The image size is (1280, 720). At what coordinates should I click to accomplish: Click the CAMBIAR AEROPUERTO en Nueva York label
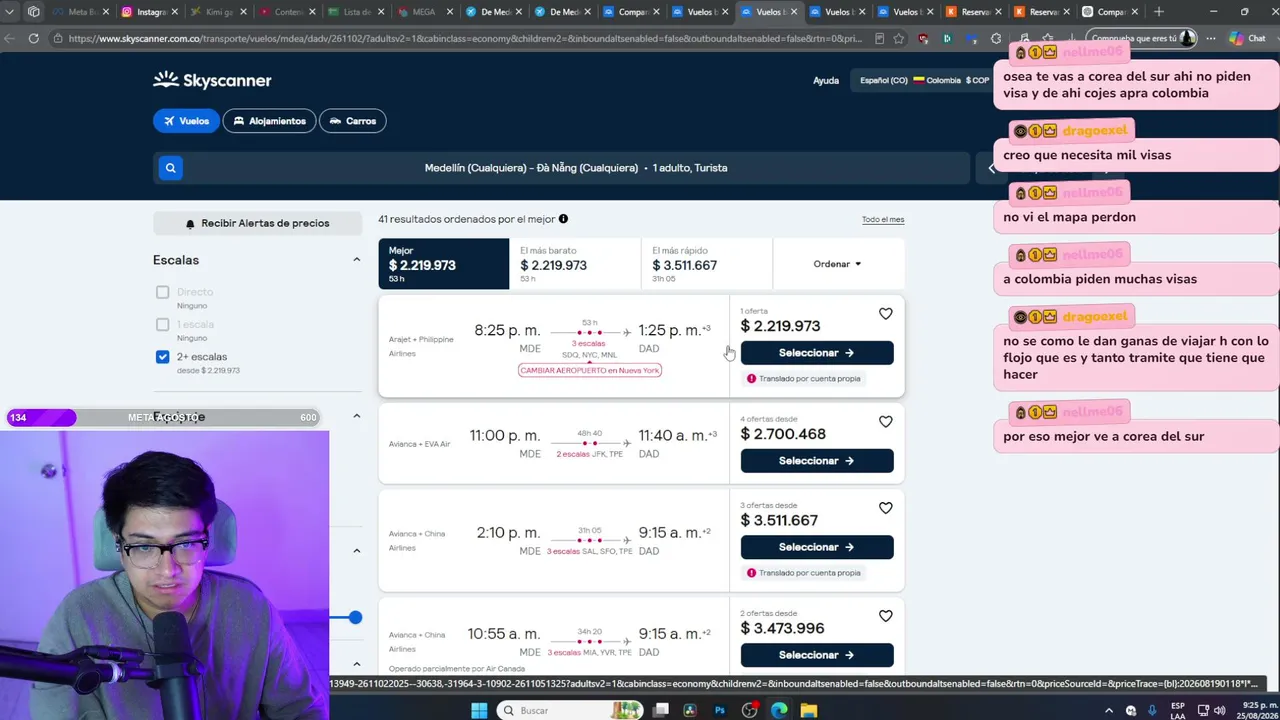tap(590, 370)
